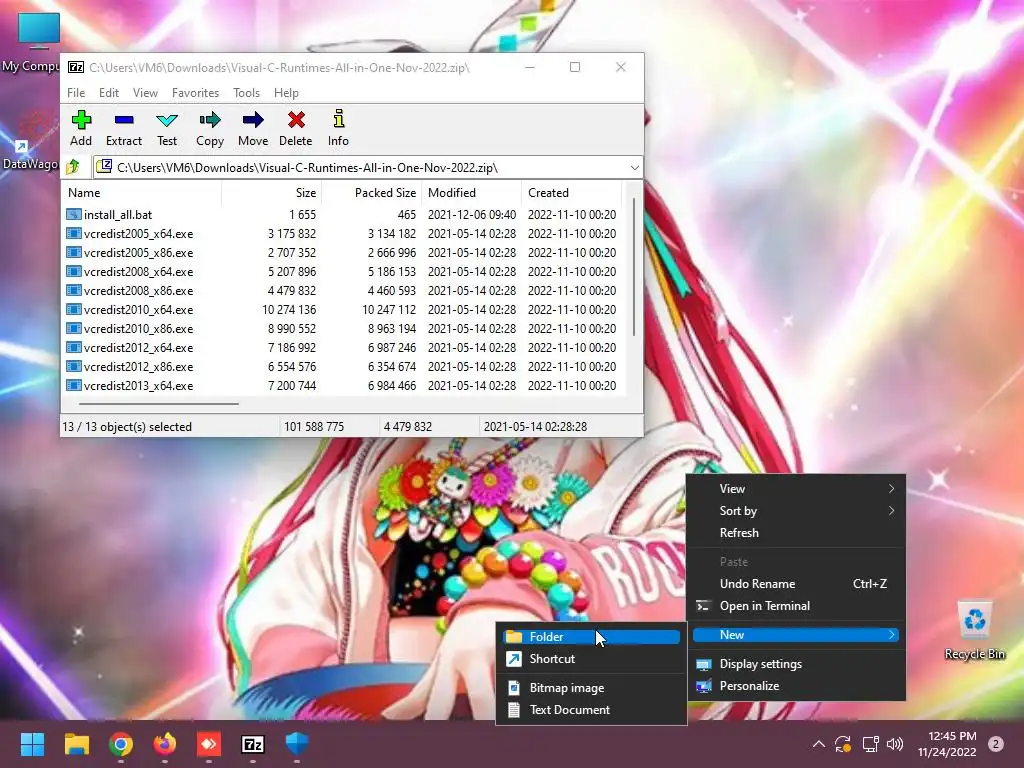Click the Copy toolbar icon
Screen dimensions: 1024x768
tap(210, 120)
